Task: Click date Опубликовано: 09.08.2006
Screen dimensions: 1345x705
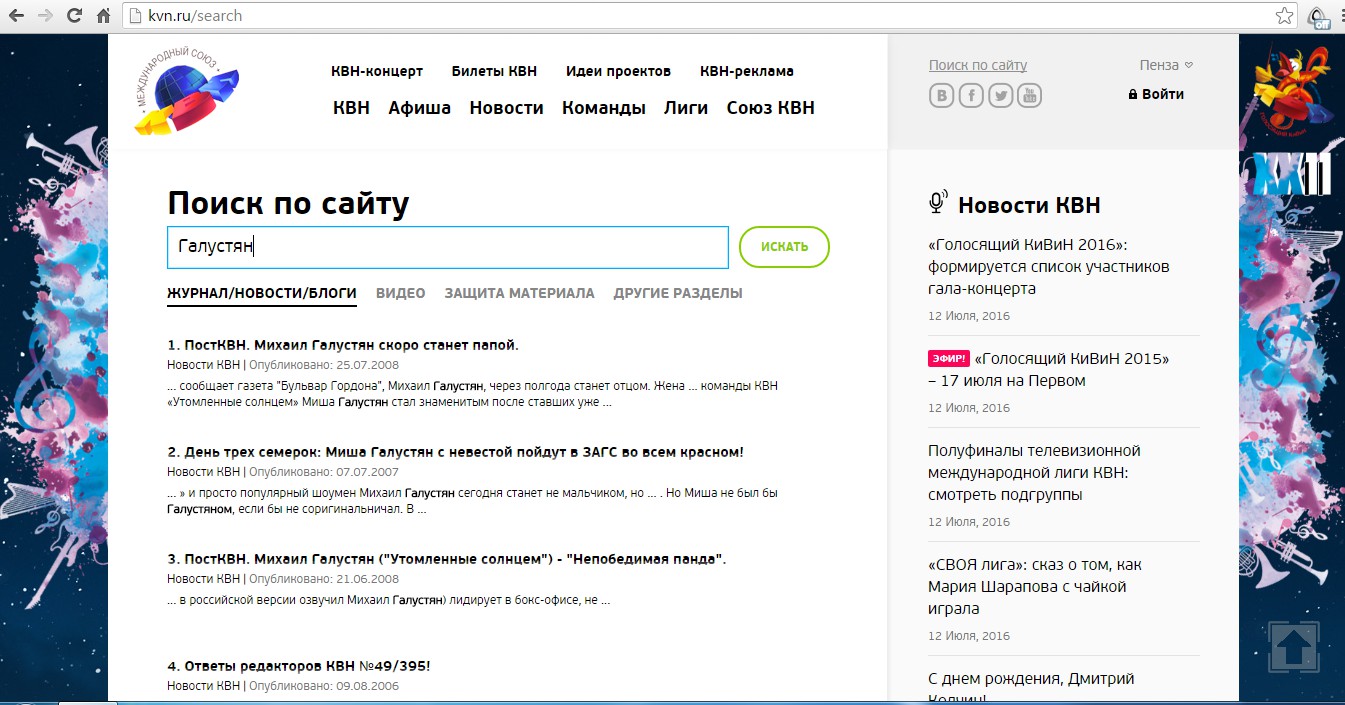Action: [324, 686]
